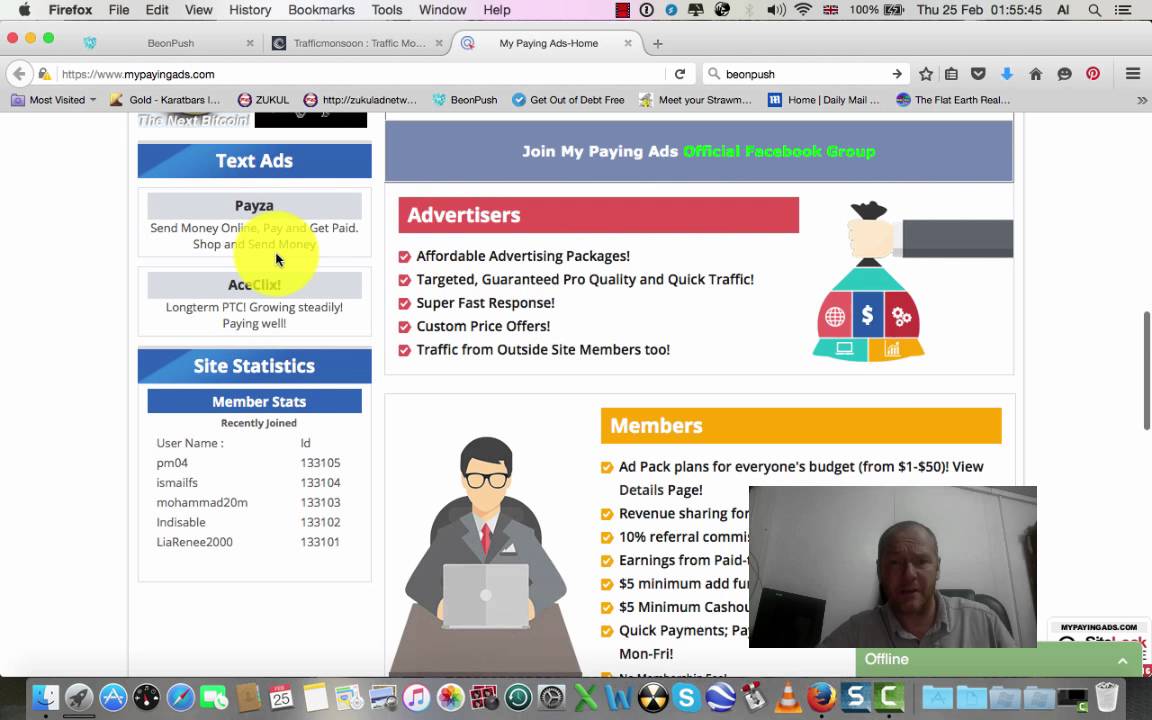Reload the page with the refresh icon
The width and height of the screenshot is (1152, 720).
tap(680, 74)
